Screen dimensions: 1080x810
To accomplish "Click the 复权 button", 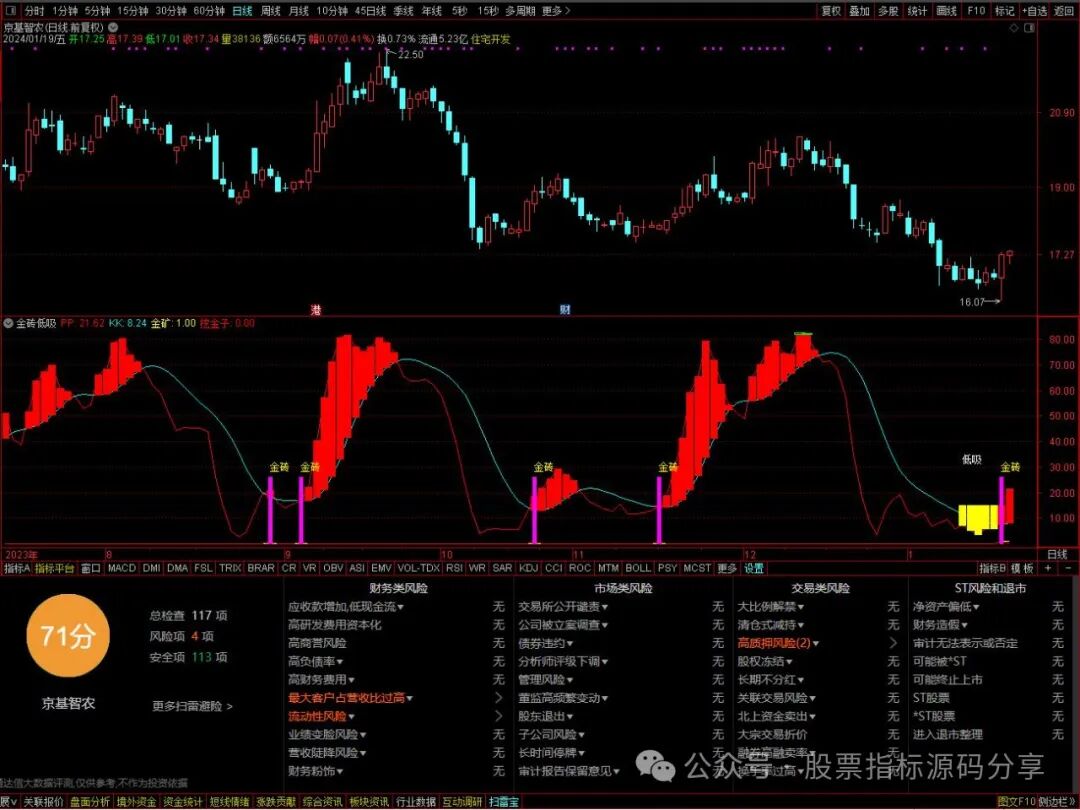I will (x=831, y=11).
